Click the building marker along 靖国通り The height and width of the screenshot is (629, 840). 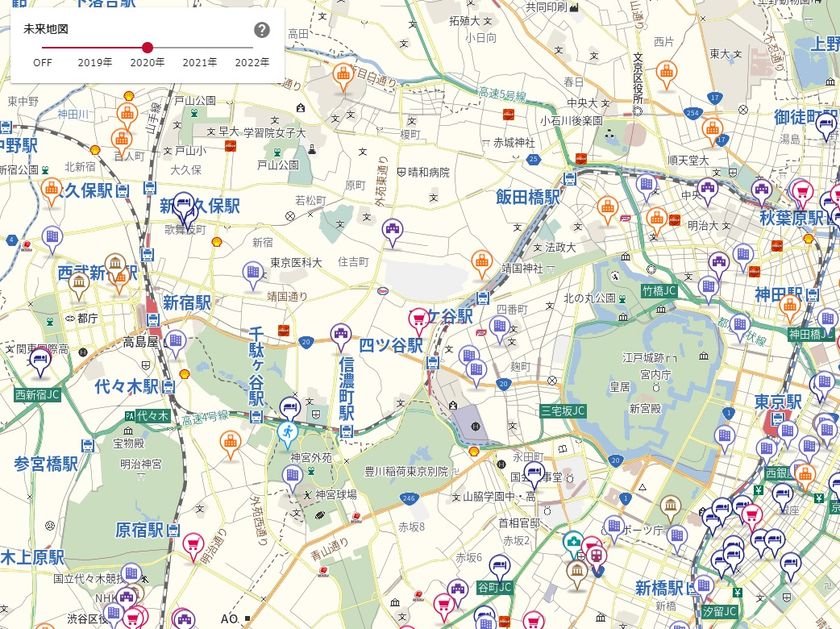pos(252,270)
